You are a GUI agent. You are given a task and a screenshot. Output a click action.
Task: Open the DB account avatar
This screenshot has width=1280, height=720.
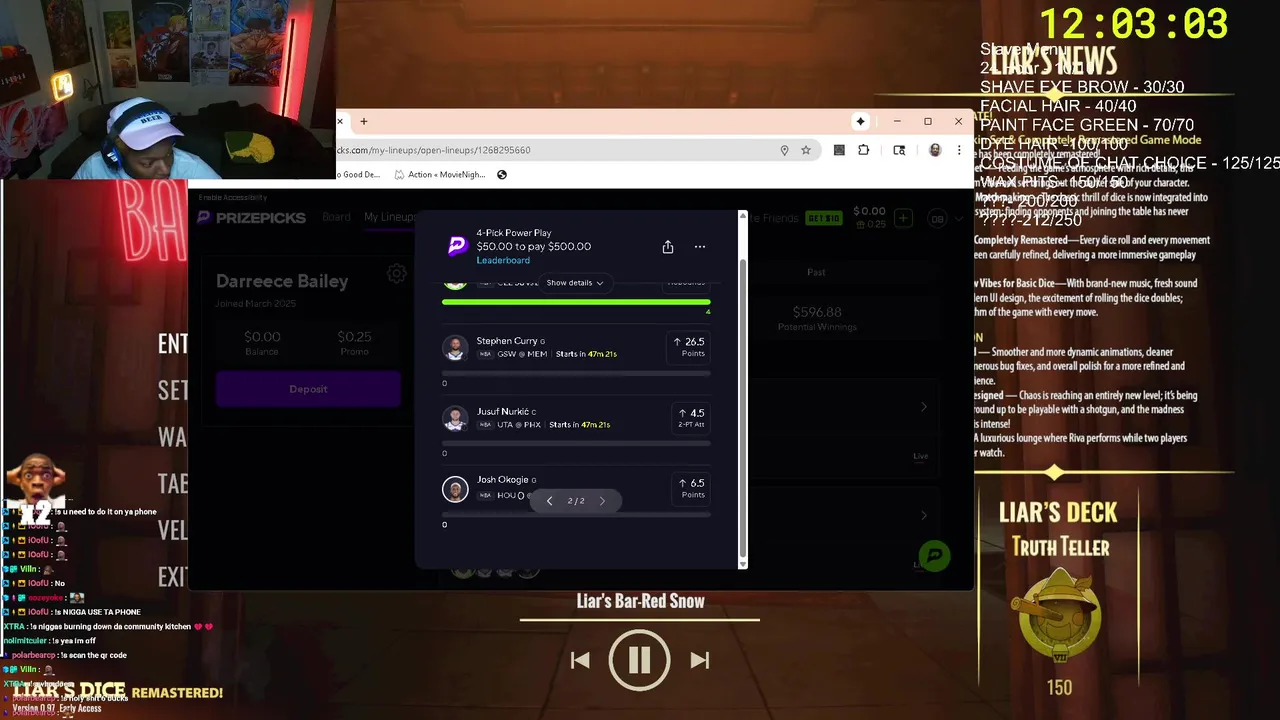click(x=938, y=218)
